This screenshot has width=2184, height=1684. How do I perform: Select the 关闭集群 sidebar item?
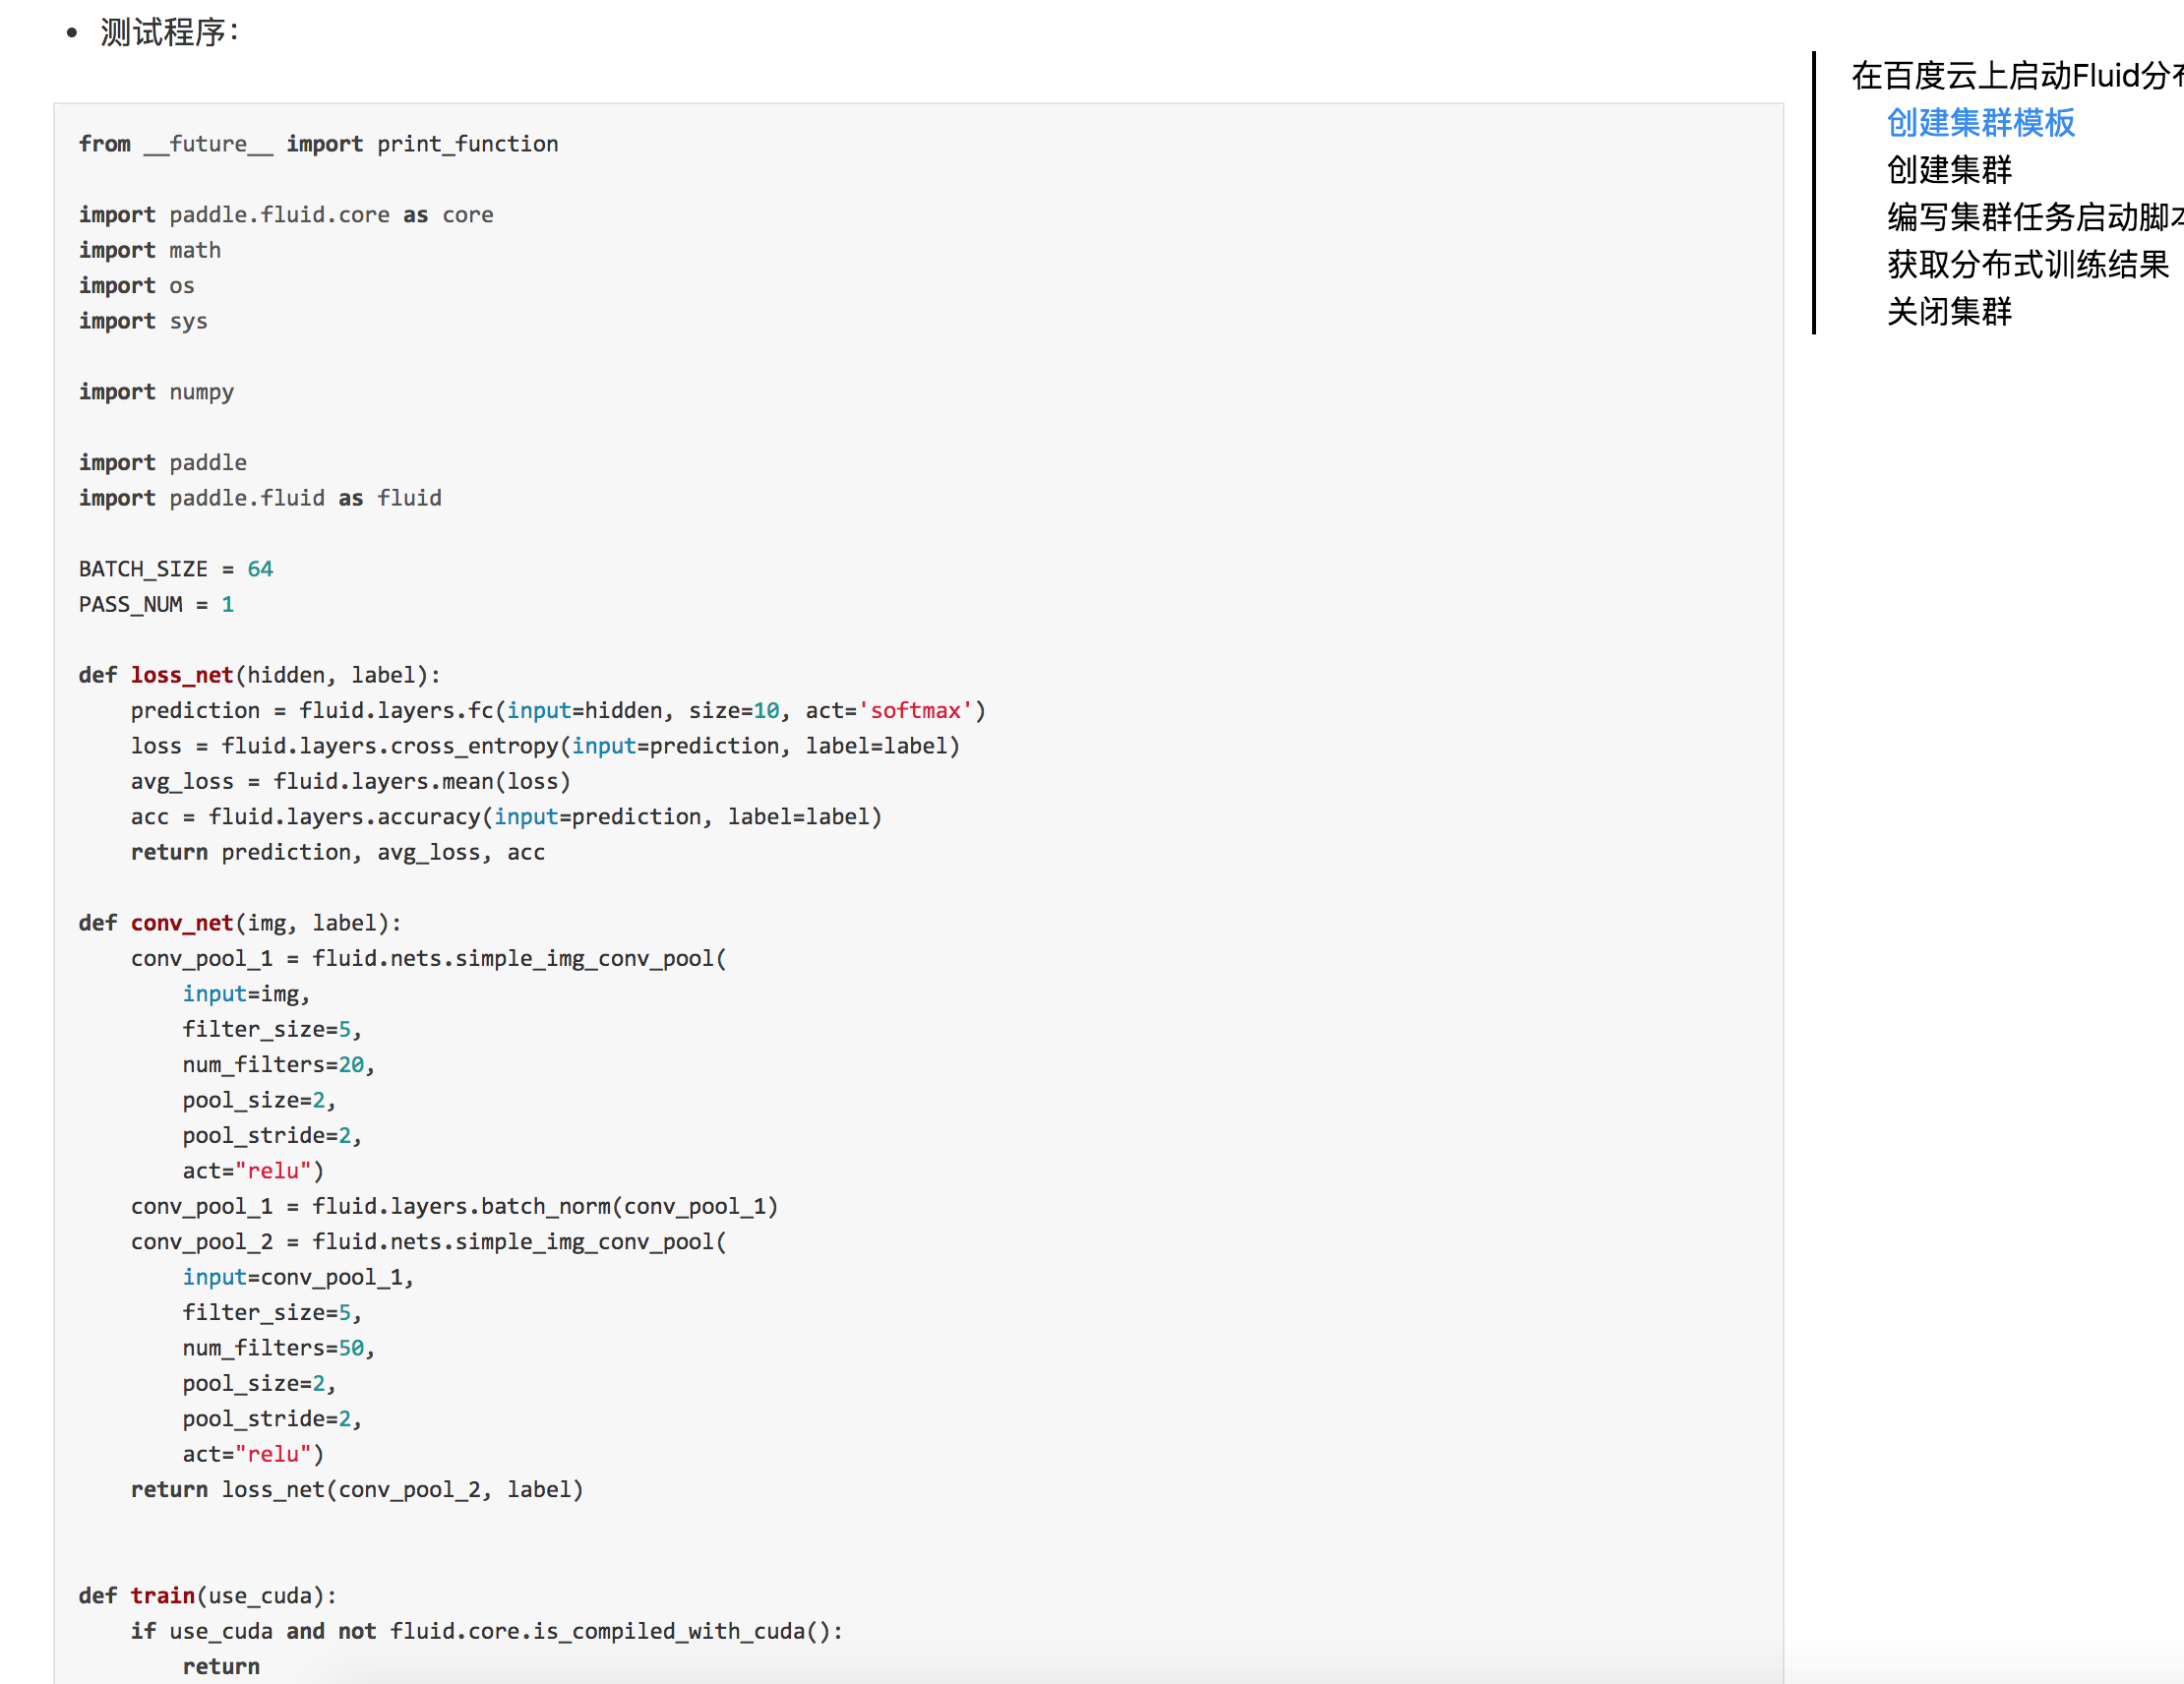(x=1948, y=312)
